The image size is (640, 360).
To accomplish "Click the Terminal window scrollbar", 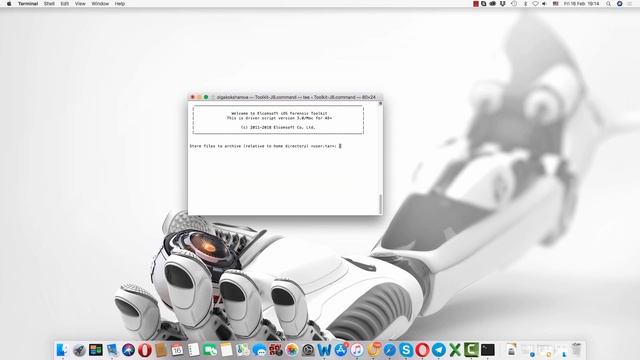I will pyautogui.click(x=380, y=203).
